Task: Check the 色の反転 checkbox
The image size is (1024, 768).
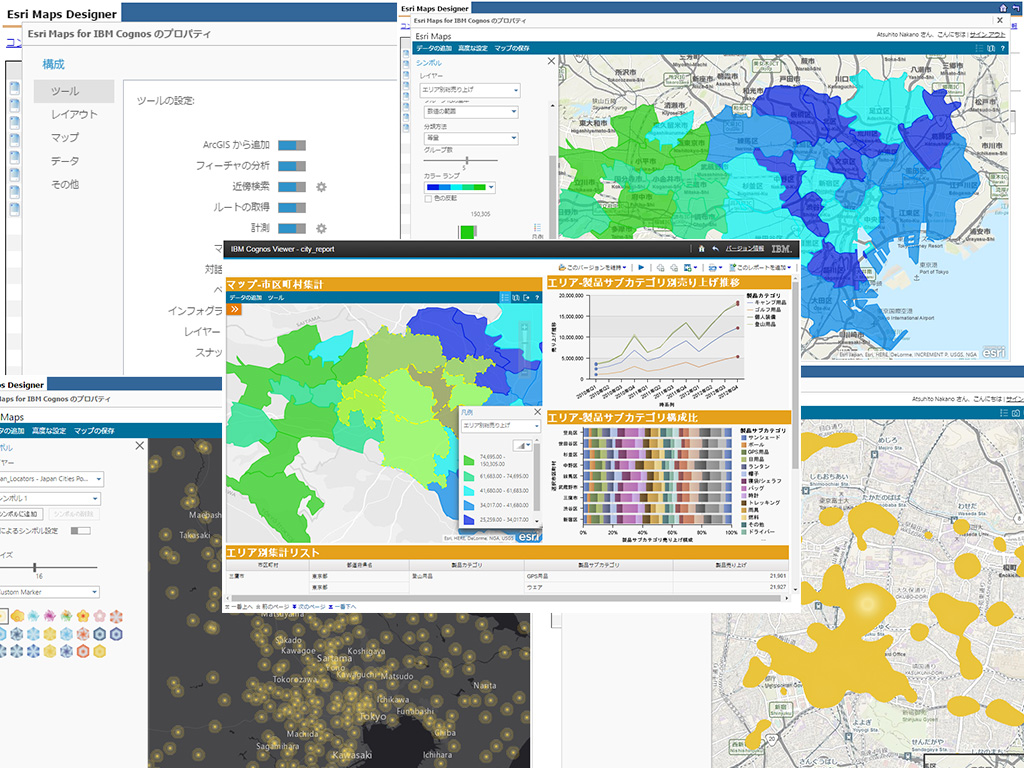Action: coord(428,198)
